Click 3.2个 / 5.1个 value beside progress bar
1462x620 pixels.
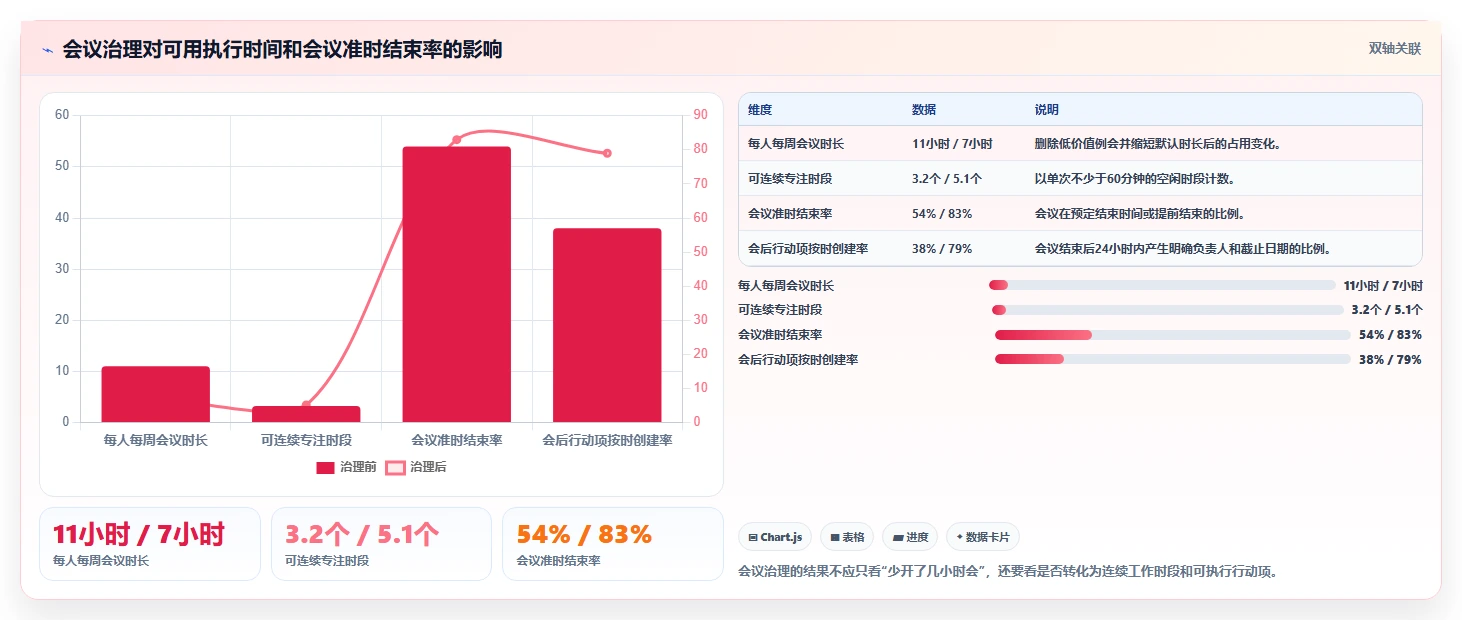pos(1387,310)
